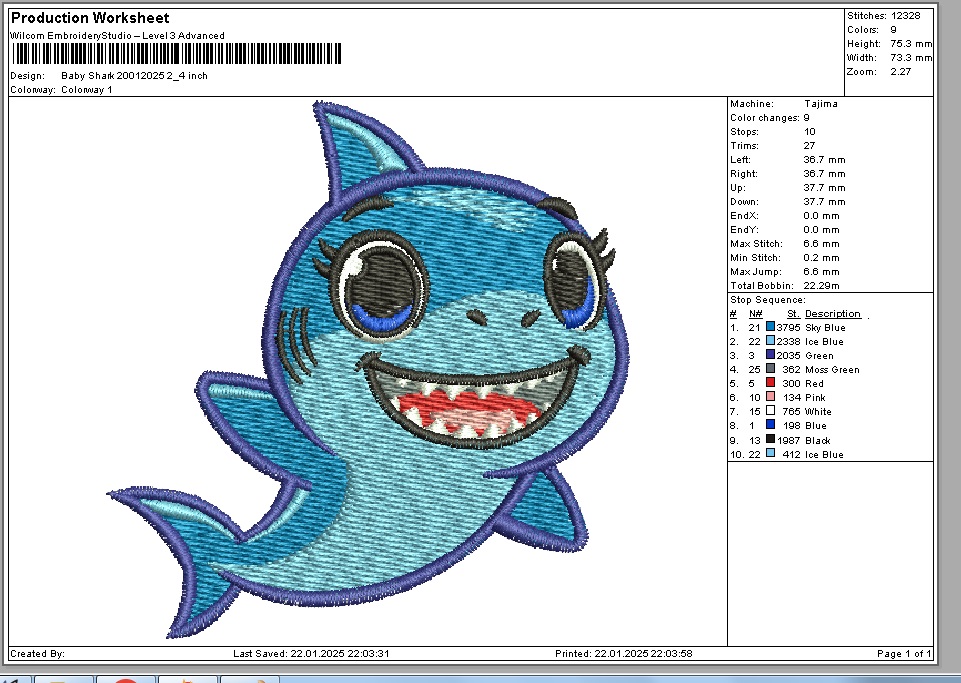Click the Black thread color swatch
961x683 pixels.
pos(770,439)
